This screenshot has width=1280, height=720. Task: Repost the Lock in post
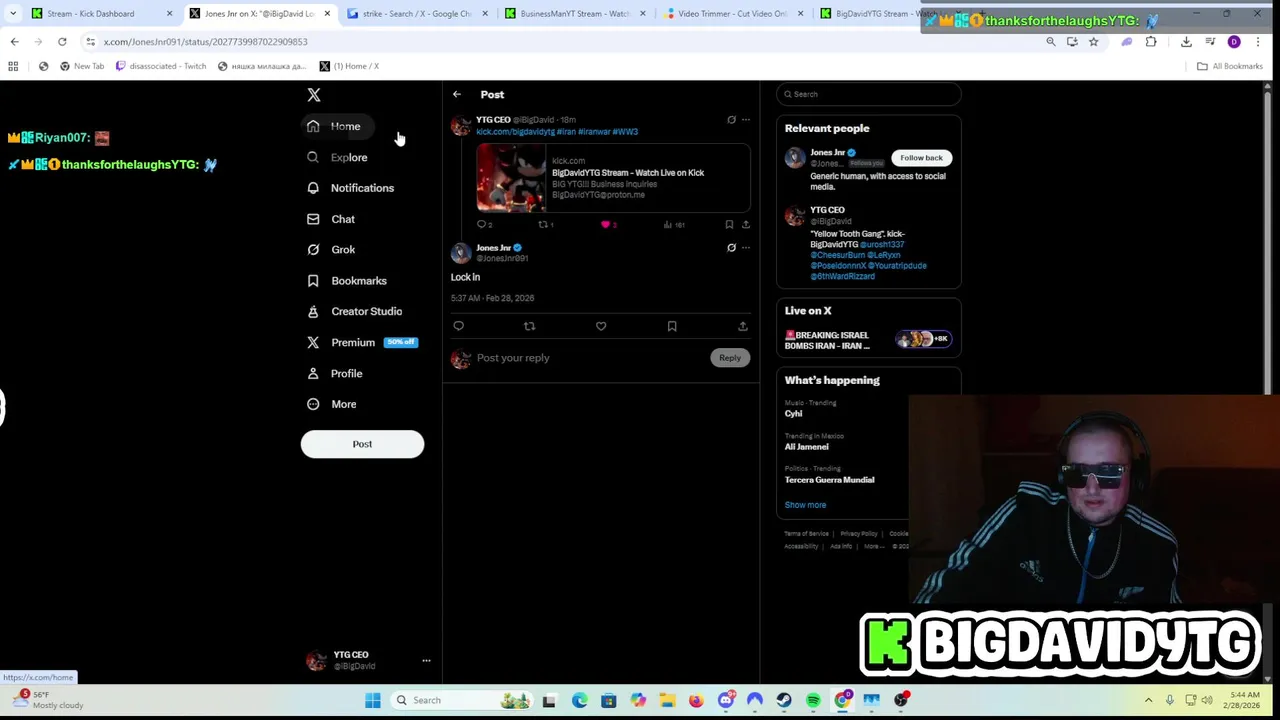pyautogui.click(x=529, y=326)
